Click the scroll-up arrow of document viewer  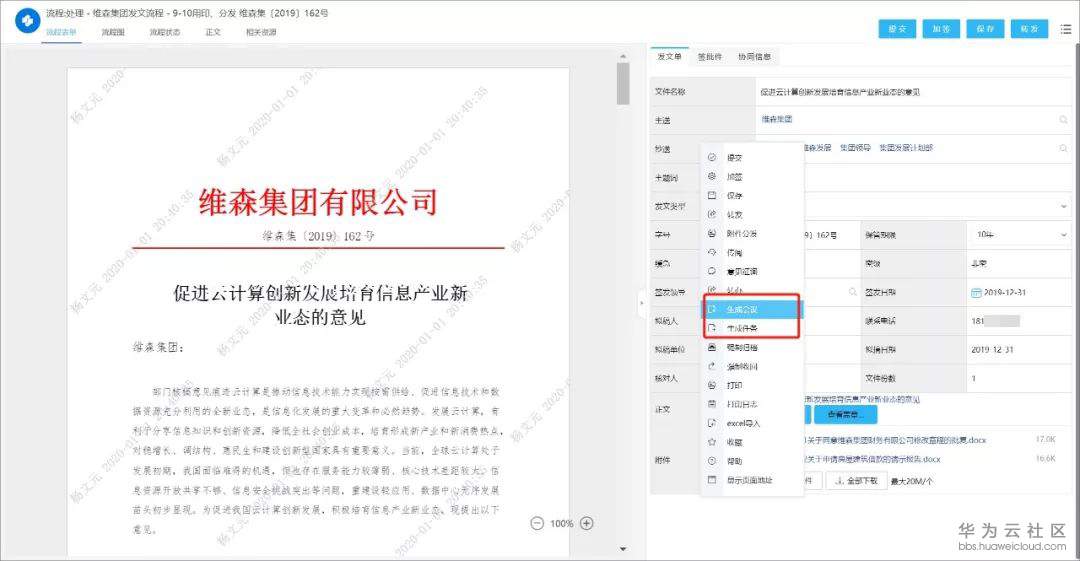[623, 57]
